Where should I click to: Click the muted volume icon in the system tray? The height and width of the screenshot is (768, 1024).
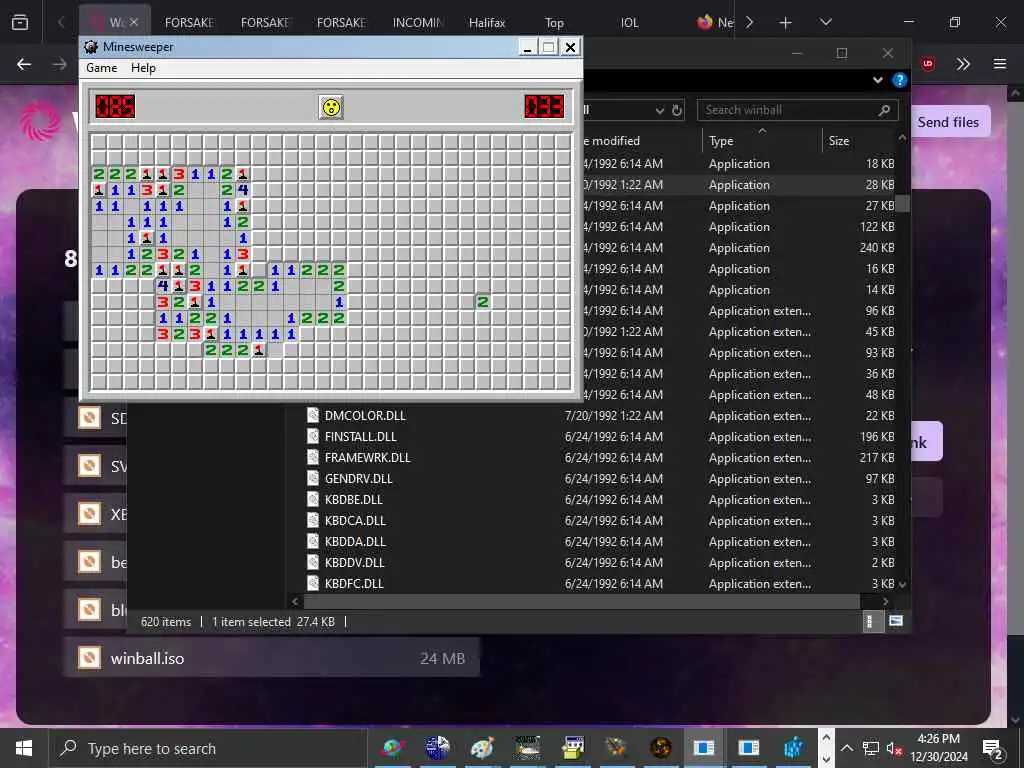[x=894, y=748]
